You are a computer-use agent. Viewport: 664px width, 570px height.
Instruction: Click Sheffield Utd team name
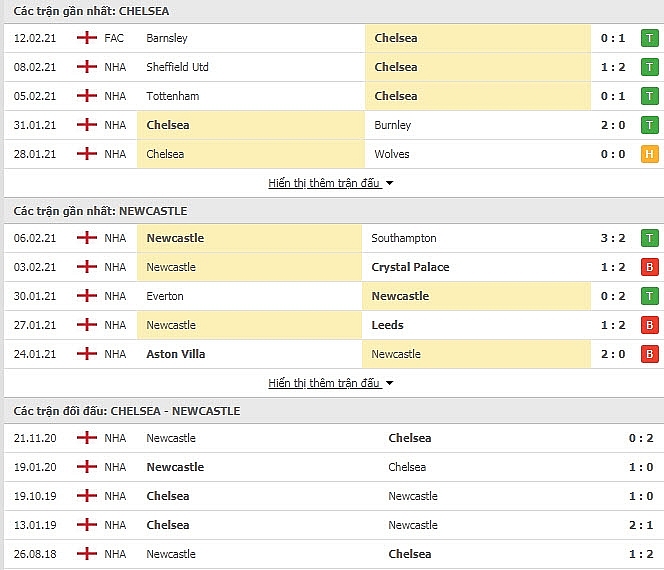177,67
